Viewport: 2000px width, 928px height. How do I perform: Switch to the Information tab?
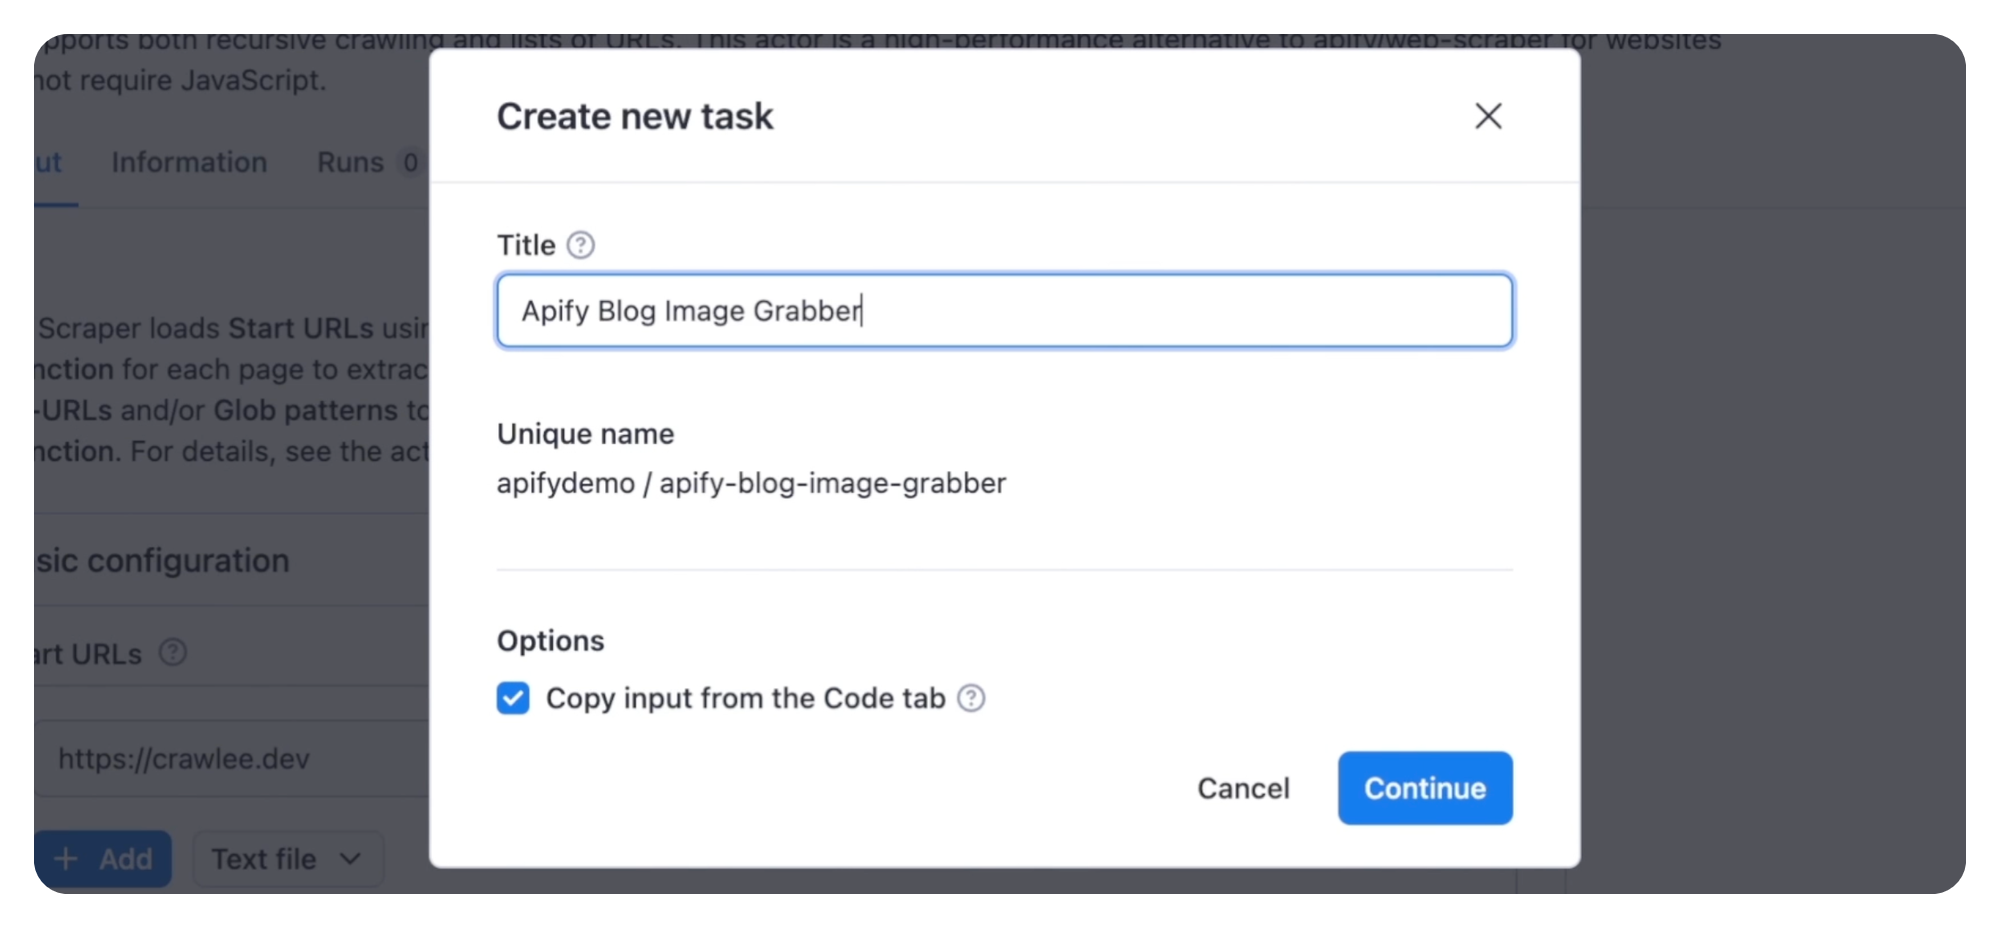[x=189, y=162]
